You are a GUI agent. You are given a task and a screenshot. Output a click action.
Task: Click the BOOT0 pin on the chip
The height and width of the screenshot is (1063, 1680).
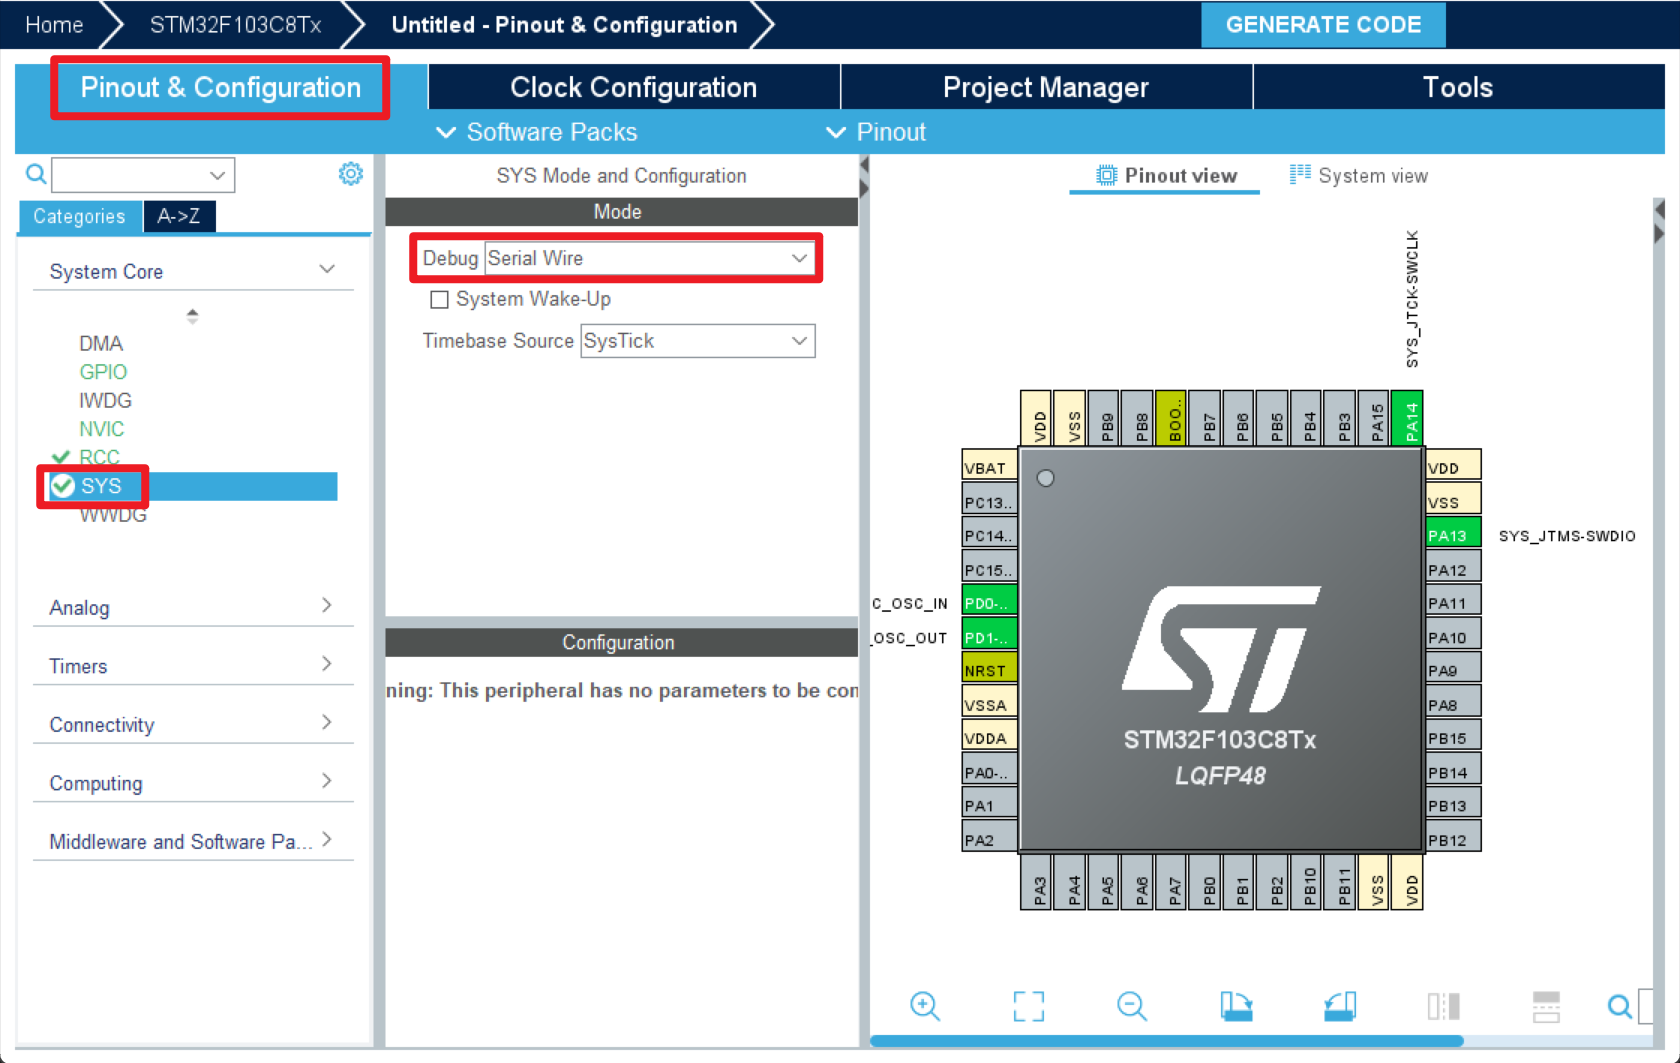tap(1172, 418)
